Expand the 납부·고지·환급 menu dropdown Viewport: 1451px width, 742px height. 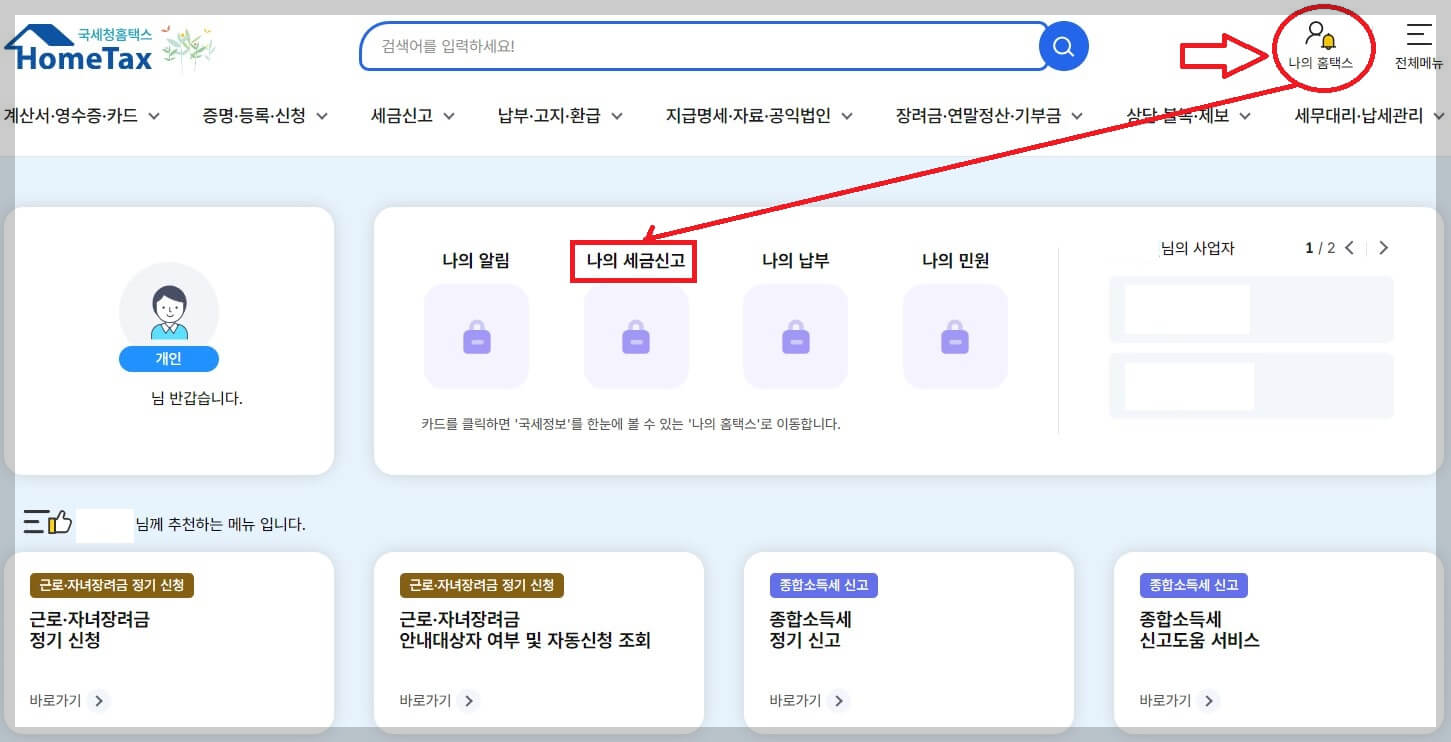(x=556, y=115)
